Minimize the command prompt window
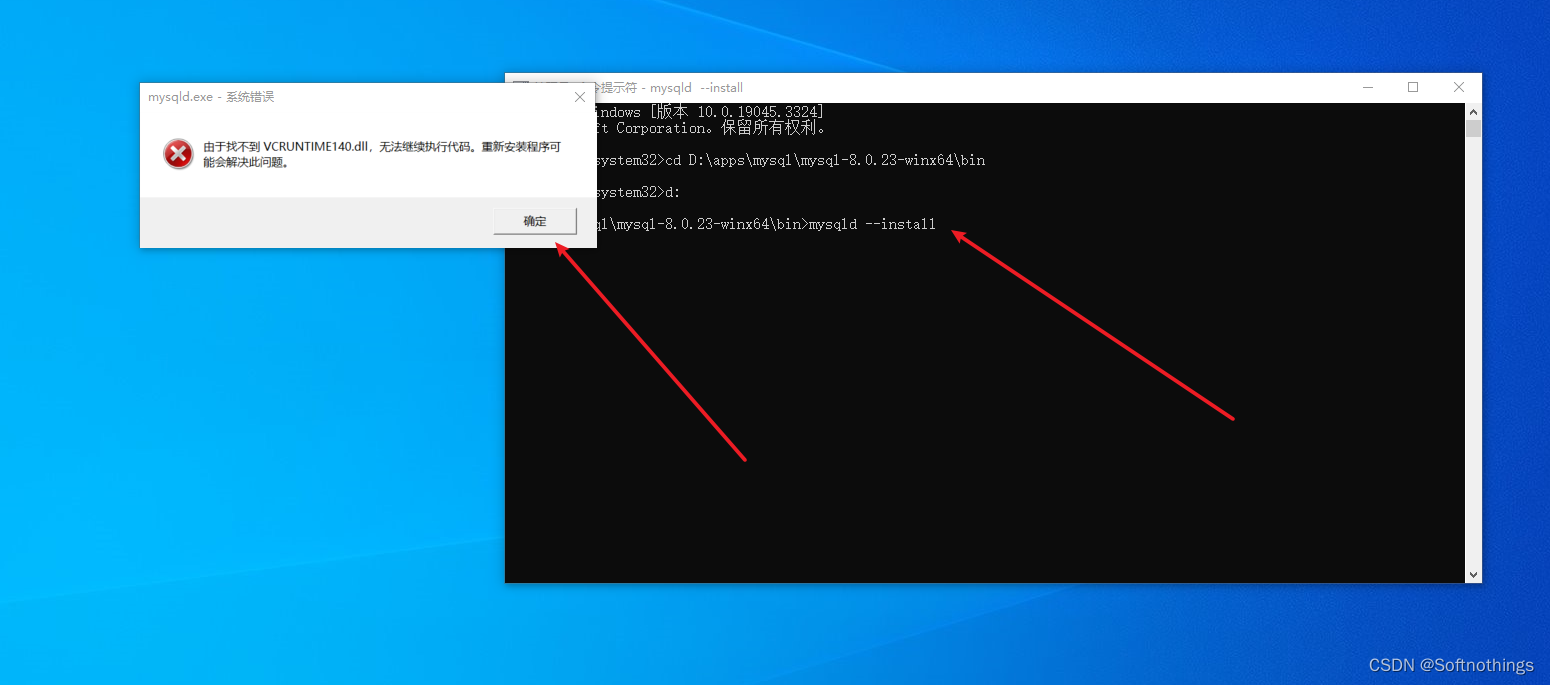Viewport: 1550px width, 685px height. 1367,88
